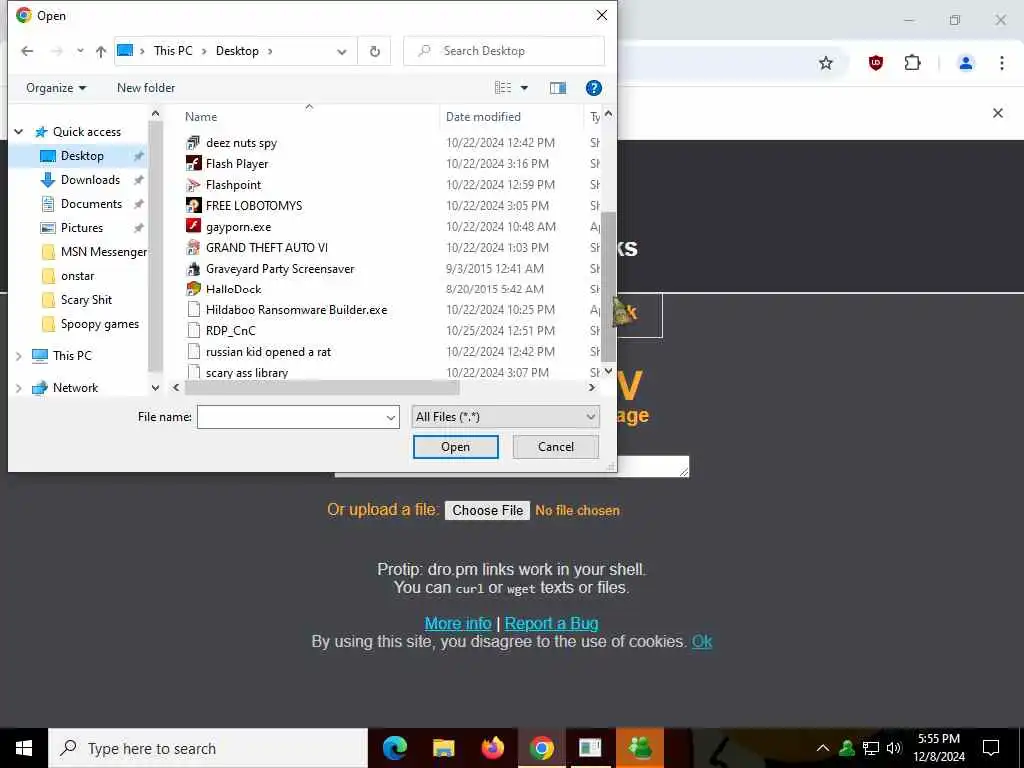The image size is (1024, 768).
Task: Expand the address bar history dropdown
Action: [342, 52]
